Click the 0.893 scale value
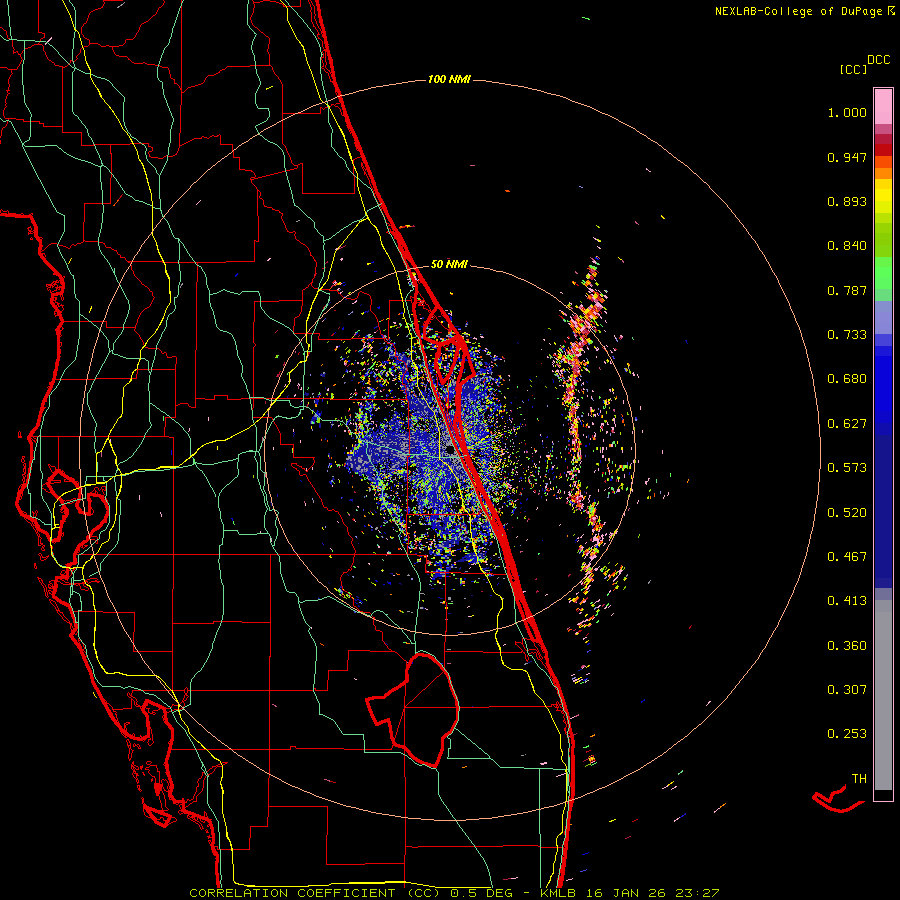This screenshot has height=900, width=900. (847, 201)
